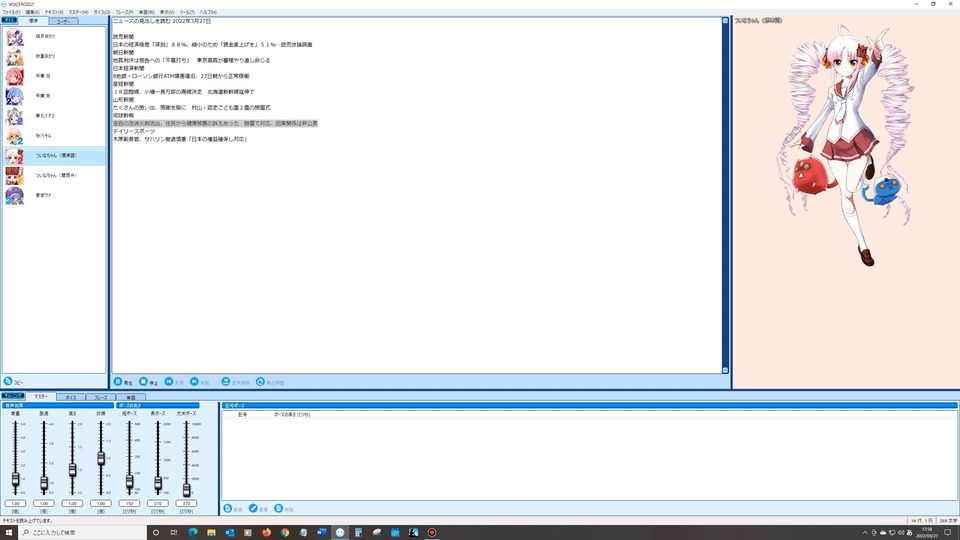
Task: Select the ついなちゃん（関西弁）voice avatar
Action: tap(15, 176)
